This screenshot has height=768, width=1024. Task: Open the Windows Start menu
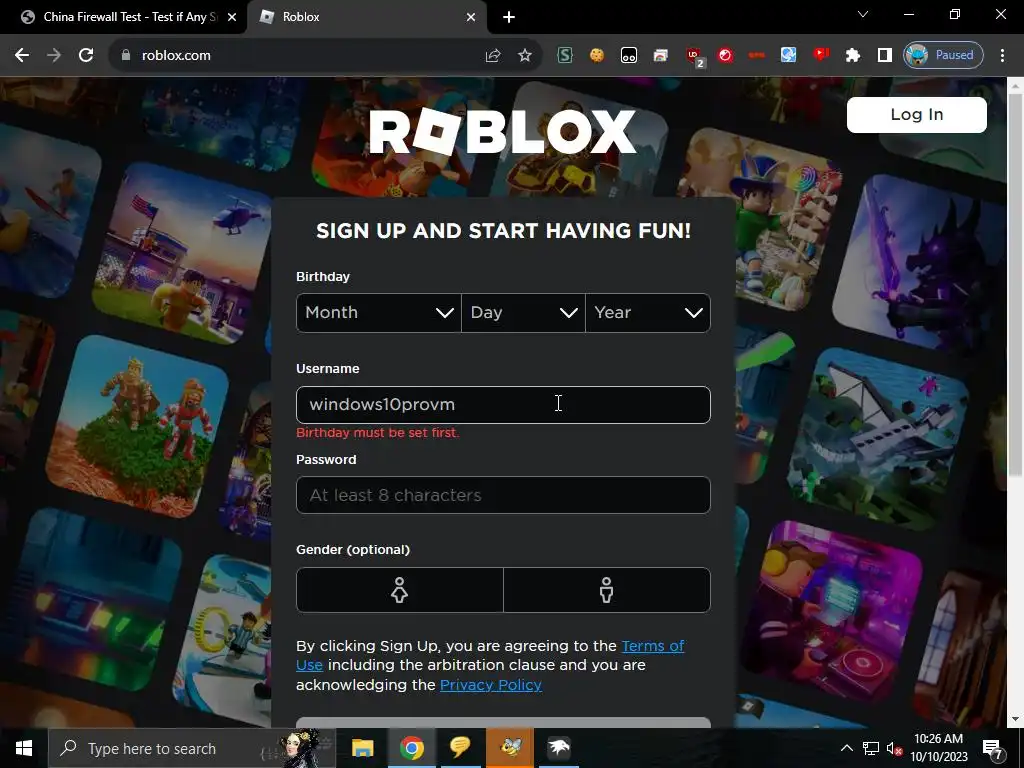(x=24, y=748)
